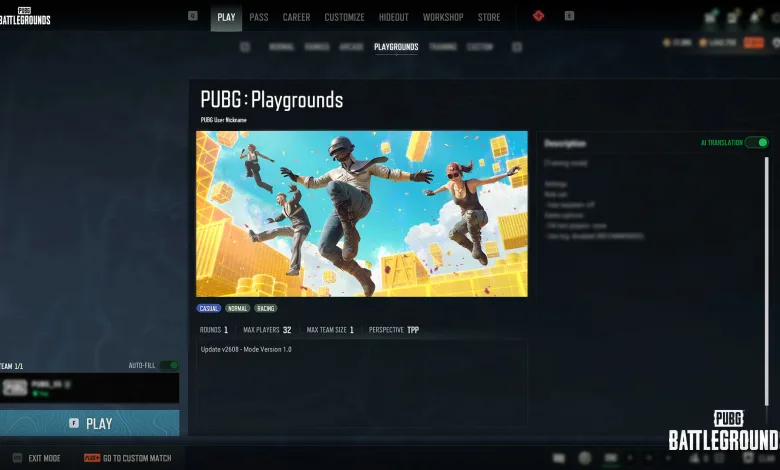Click the Playgrounds artwork thumbnail
The height and width of the screenshot is (470, 780).
coord(362,214)
